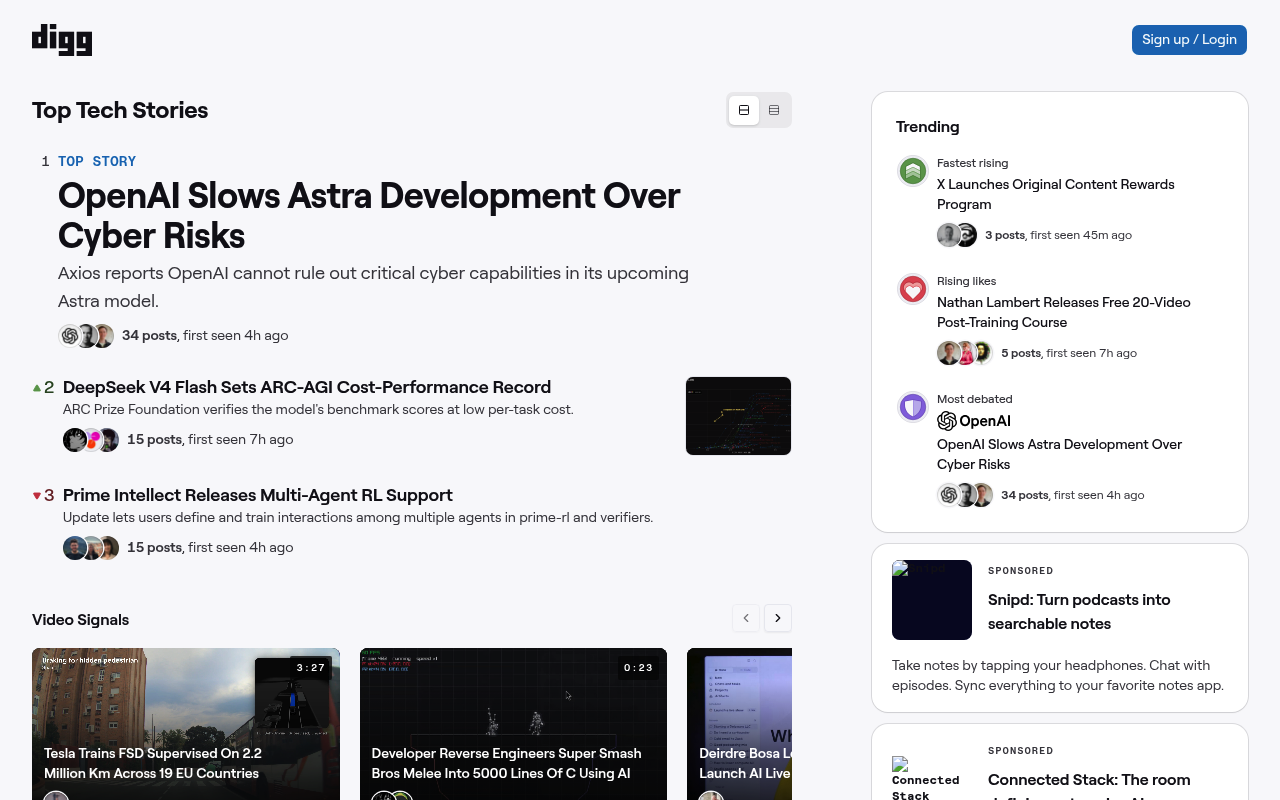The width and height of the screenshot is (1280, 800).
Task: Click the 'Top Tech Stories' heading
Action: [x=120, y=110]
